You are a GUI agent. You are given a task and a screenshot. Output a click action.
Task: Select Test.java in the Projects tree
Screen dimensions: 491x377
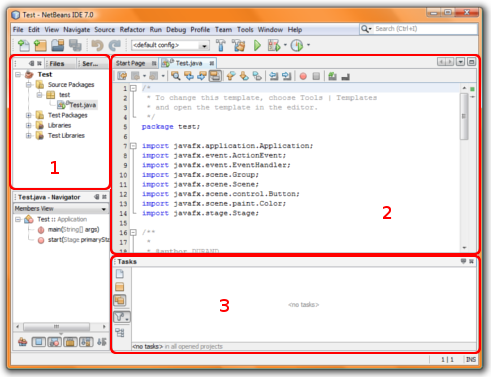point(82,105)
